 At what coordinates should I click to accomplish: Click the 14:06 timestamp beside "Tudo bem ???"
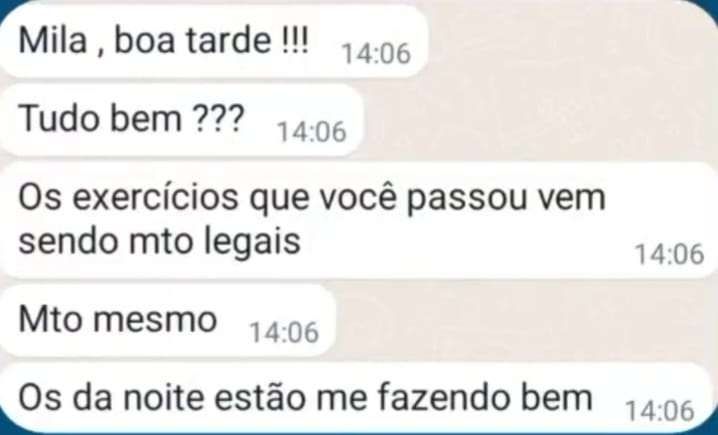(x=312, y=132)
